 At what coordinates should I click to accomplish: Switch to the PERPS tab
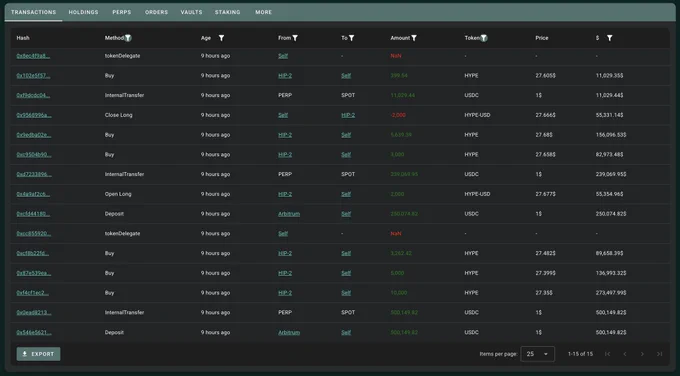tap(121, 12)
